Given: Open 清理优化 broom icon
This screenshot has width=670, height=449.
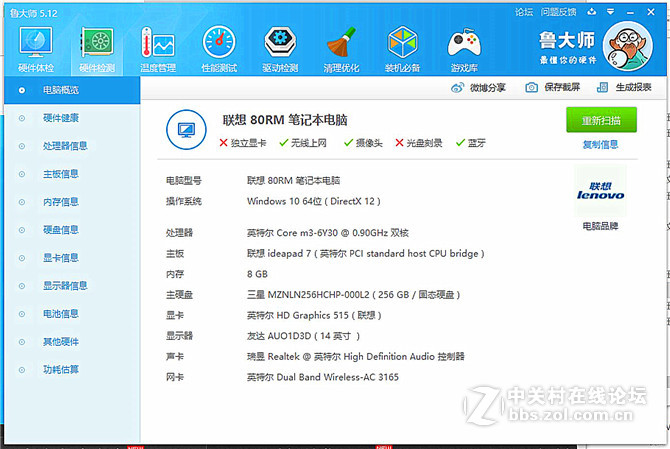Looking at the screenshot, I should 341,42.
